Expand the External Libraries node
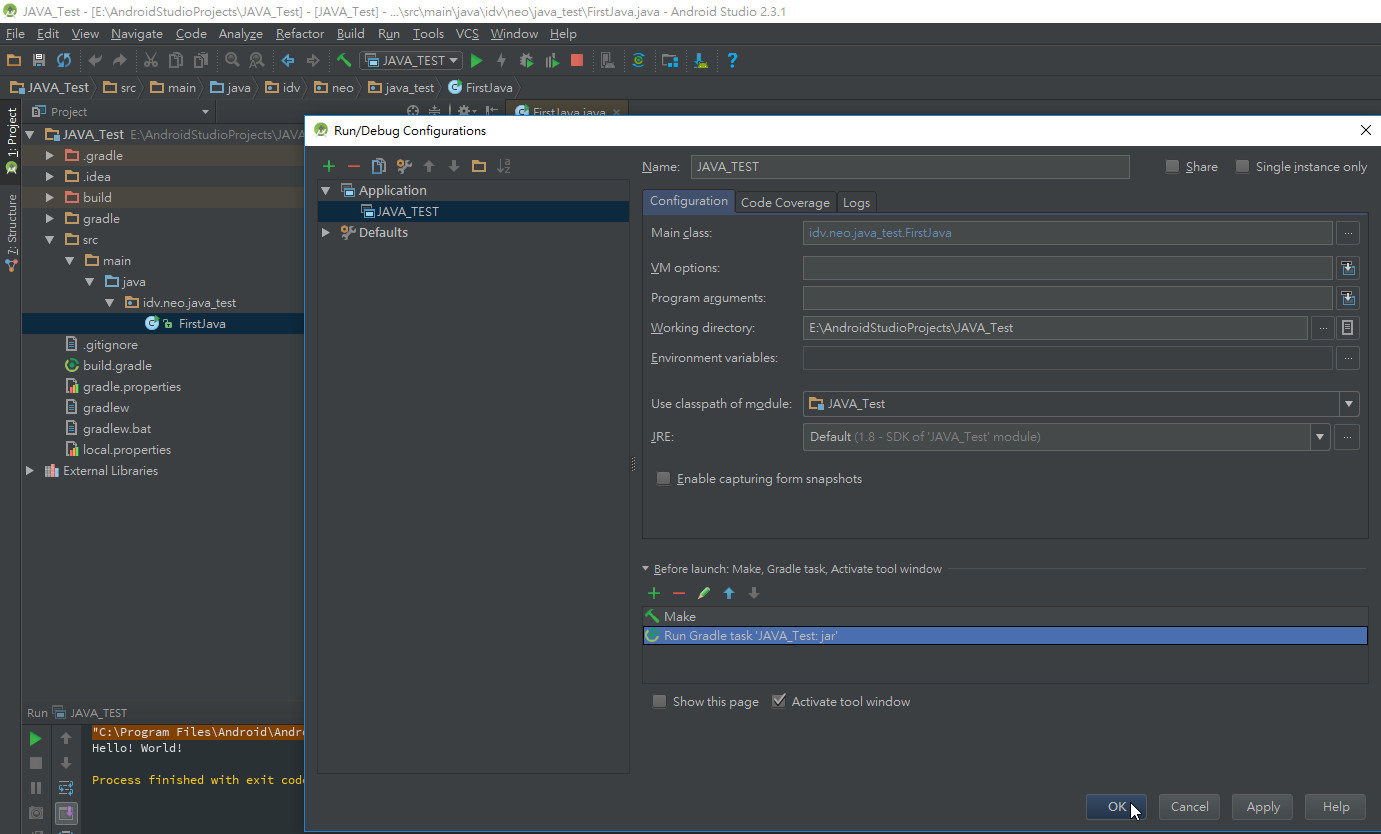 pos(30,471)
